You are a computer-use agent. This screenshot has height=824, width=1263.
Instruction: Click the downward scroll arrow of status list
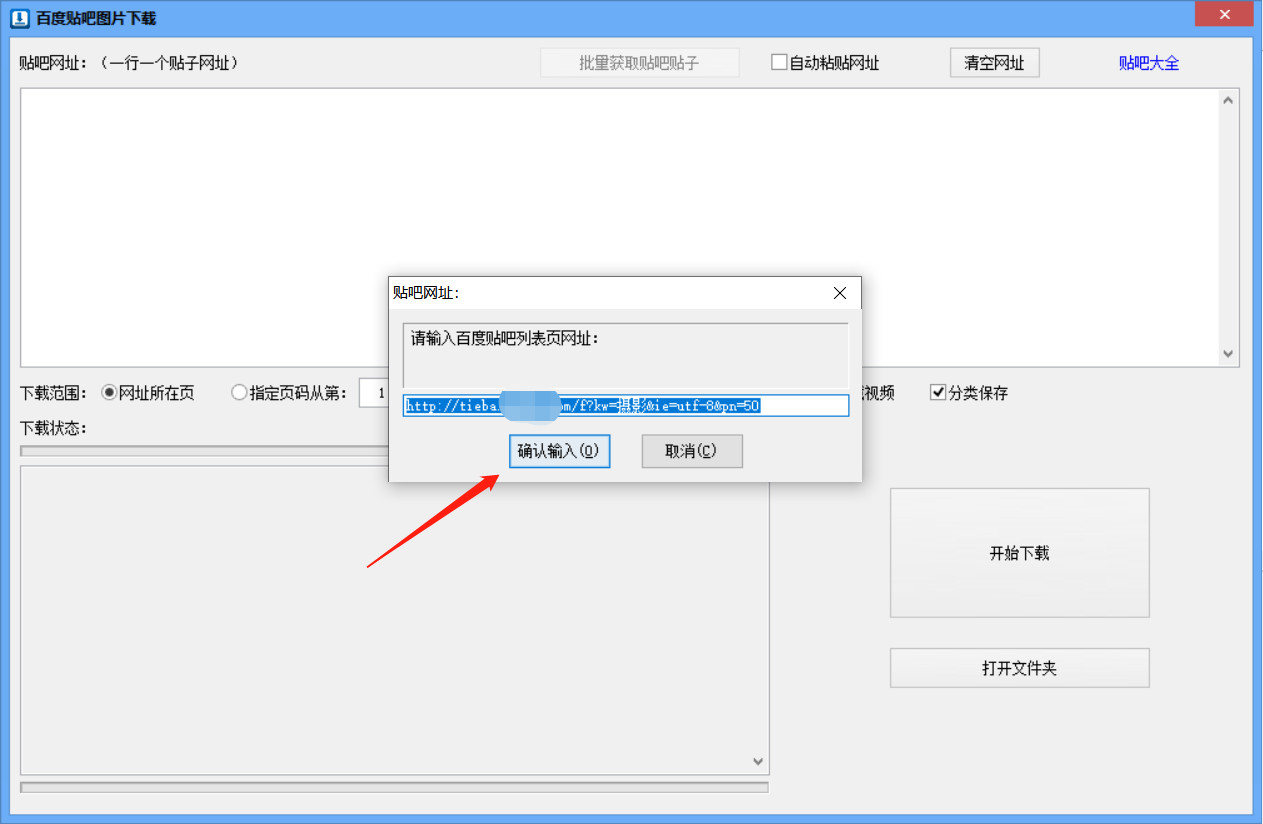757,761
